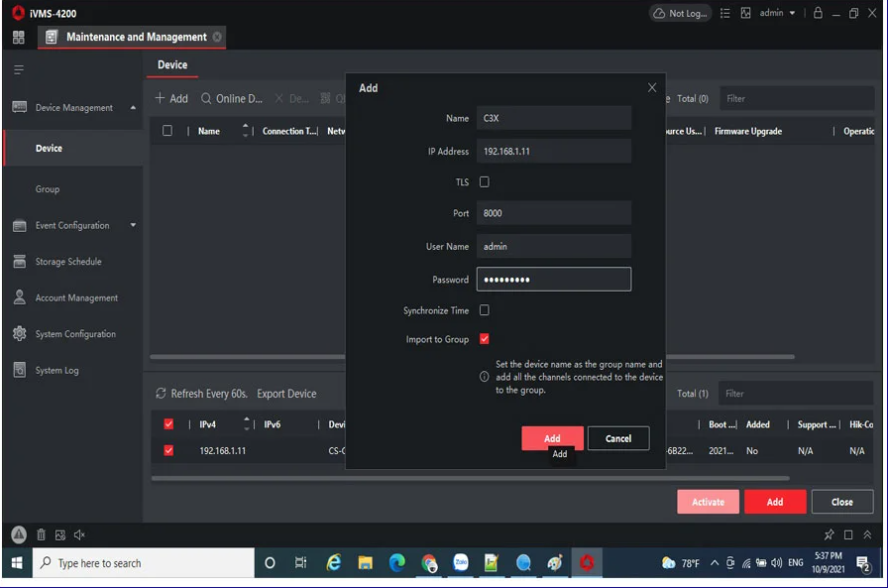Click the lock icon in title bar
This screenshot has height=588, width=888.
point(819,13)
